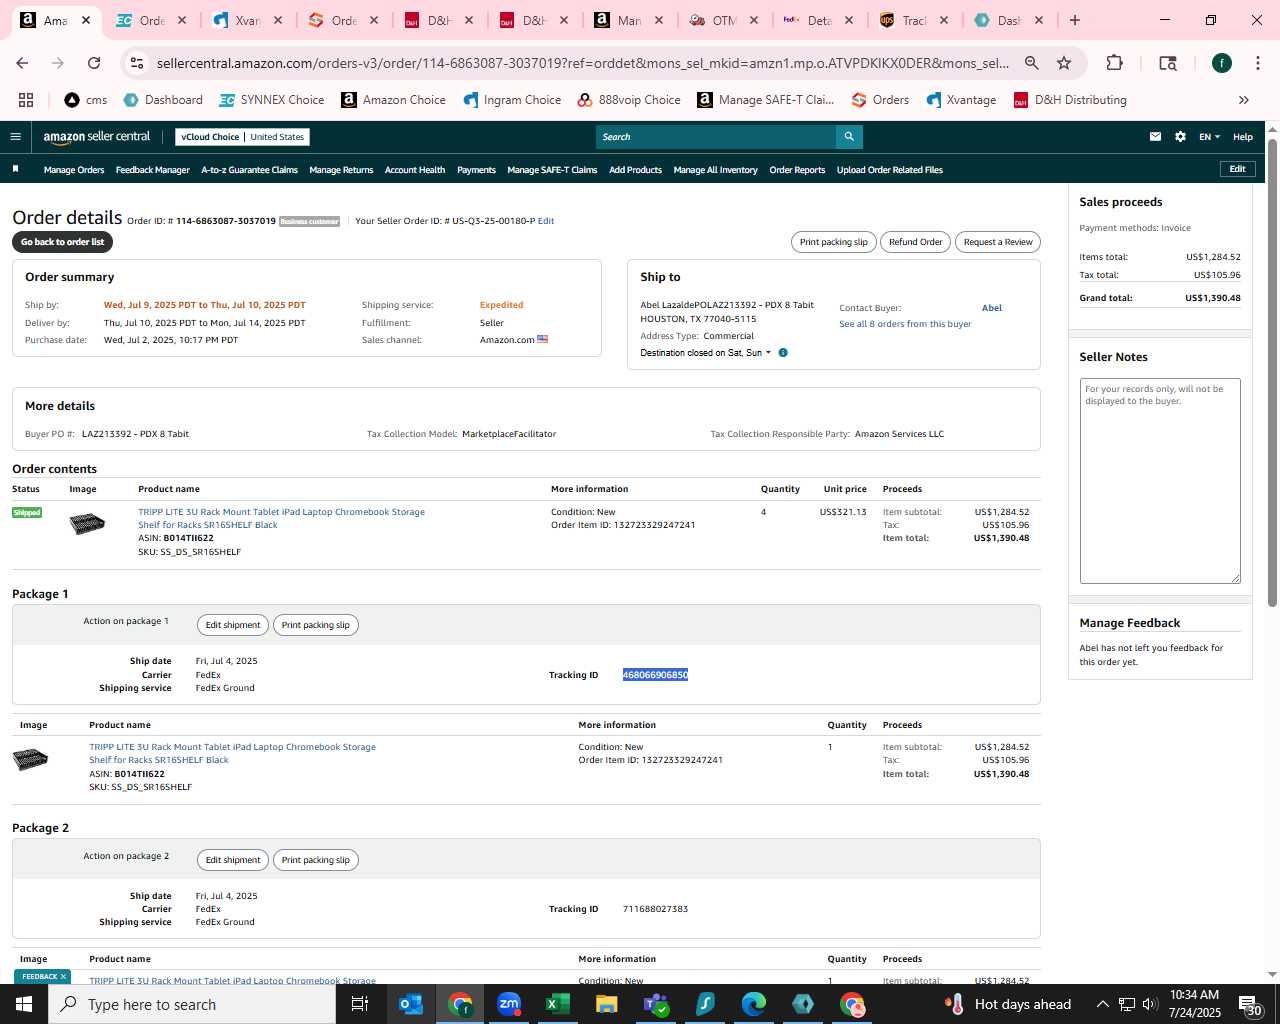Viewport: 1280px width, 1024px height.
Task: Click the Edit button in nav bar
Action: tap(1237, 169)
